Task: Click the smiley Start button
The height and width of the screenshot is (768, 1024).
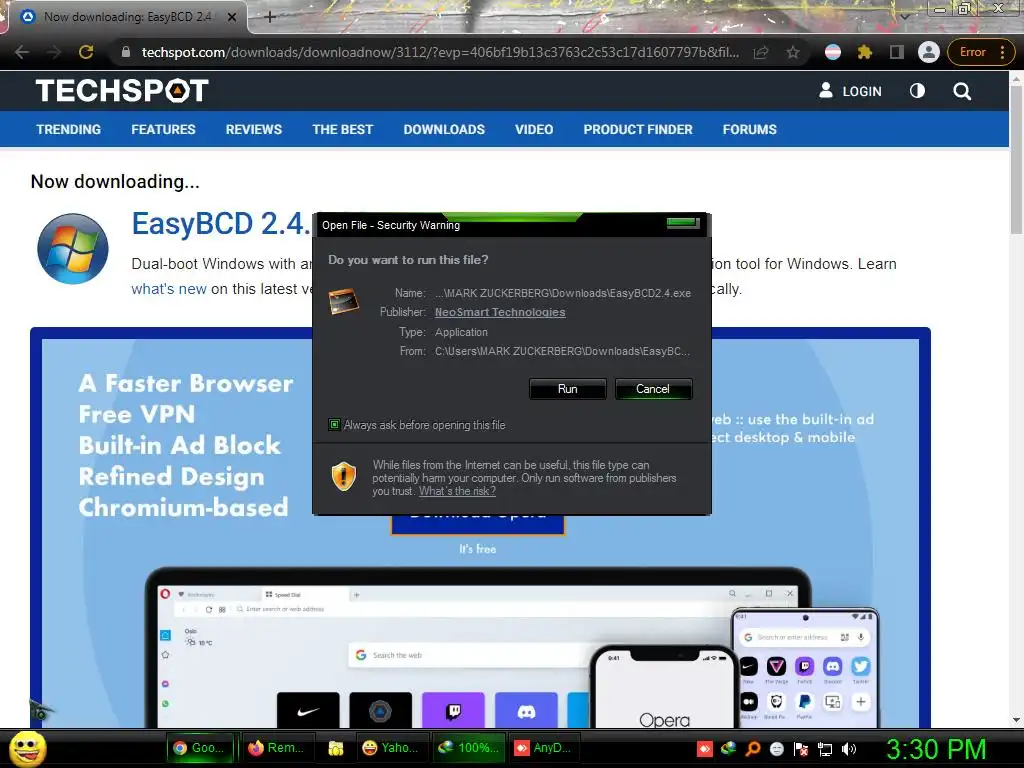Action: click(x=28, y=748)
